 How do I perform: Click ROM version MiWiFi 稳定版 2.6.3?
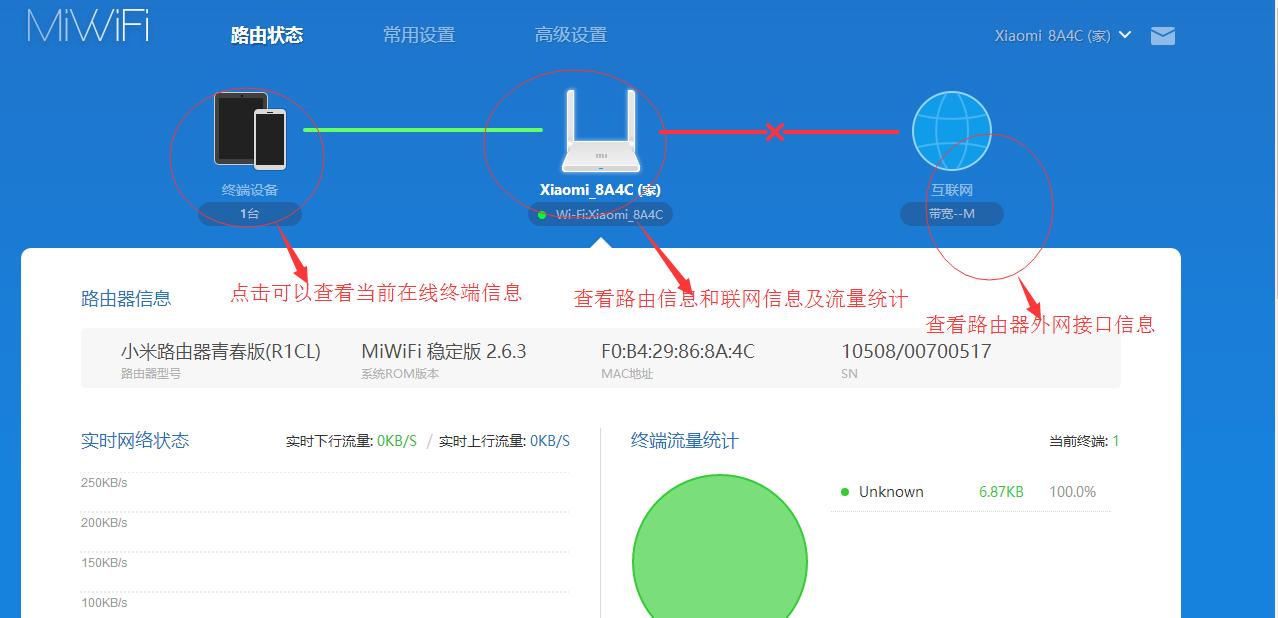click(x=444, y=351)
